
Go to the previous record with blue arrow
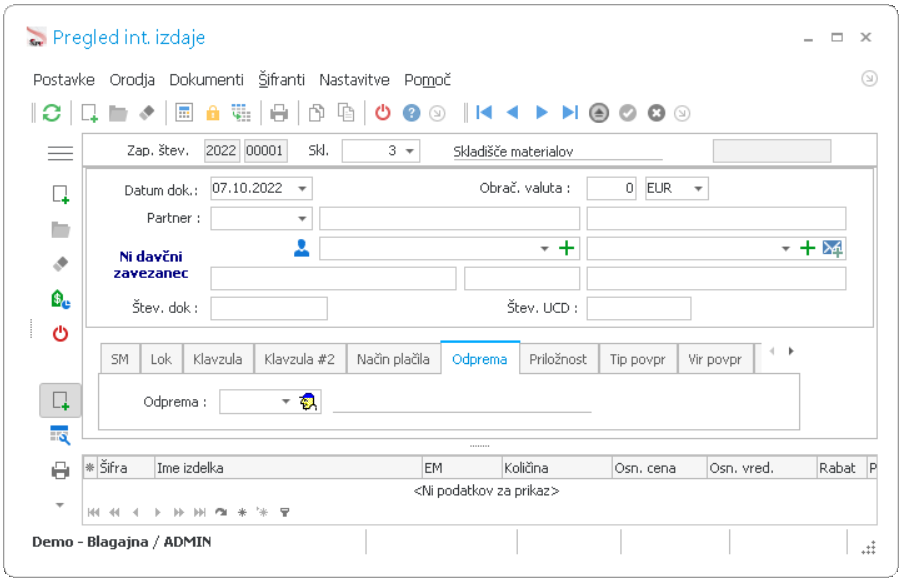513,113
